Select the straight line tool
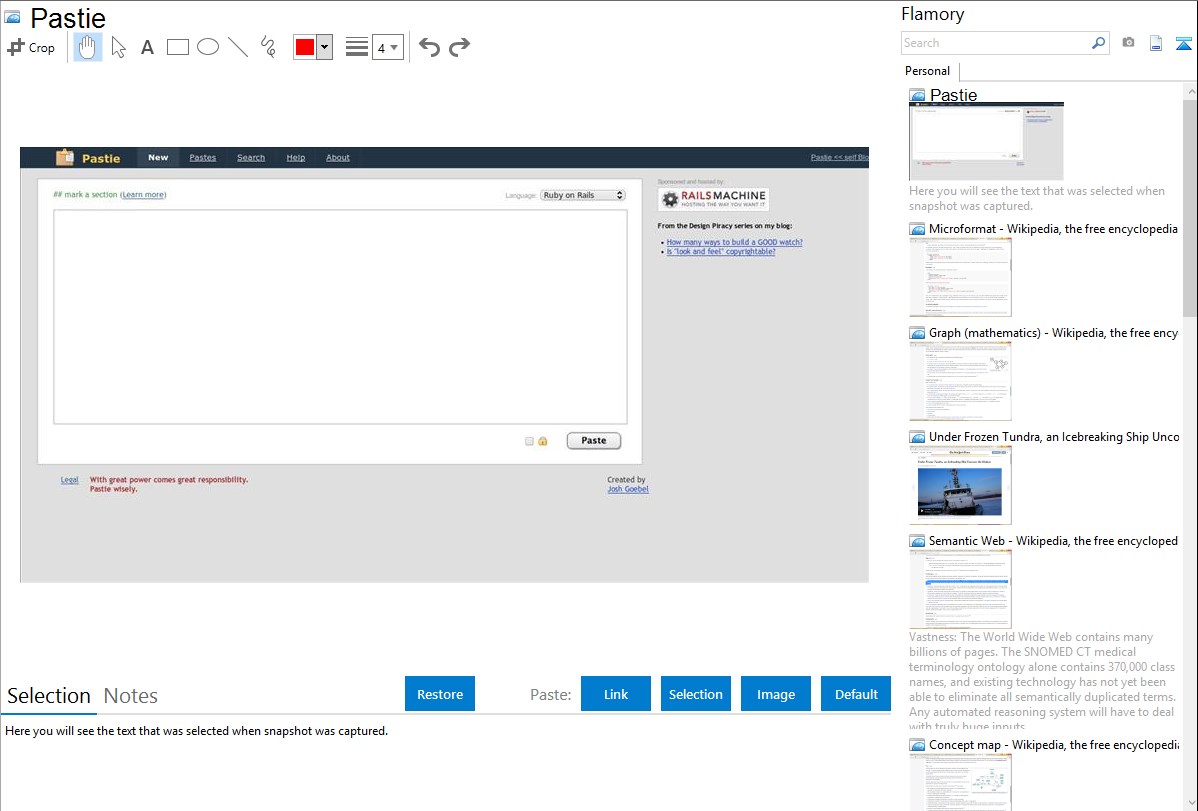The width and height of the screenshot is (1198, 811). point(238,47)
